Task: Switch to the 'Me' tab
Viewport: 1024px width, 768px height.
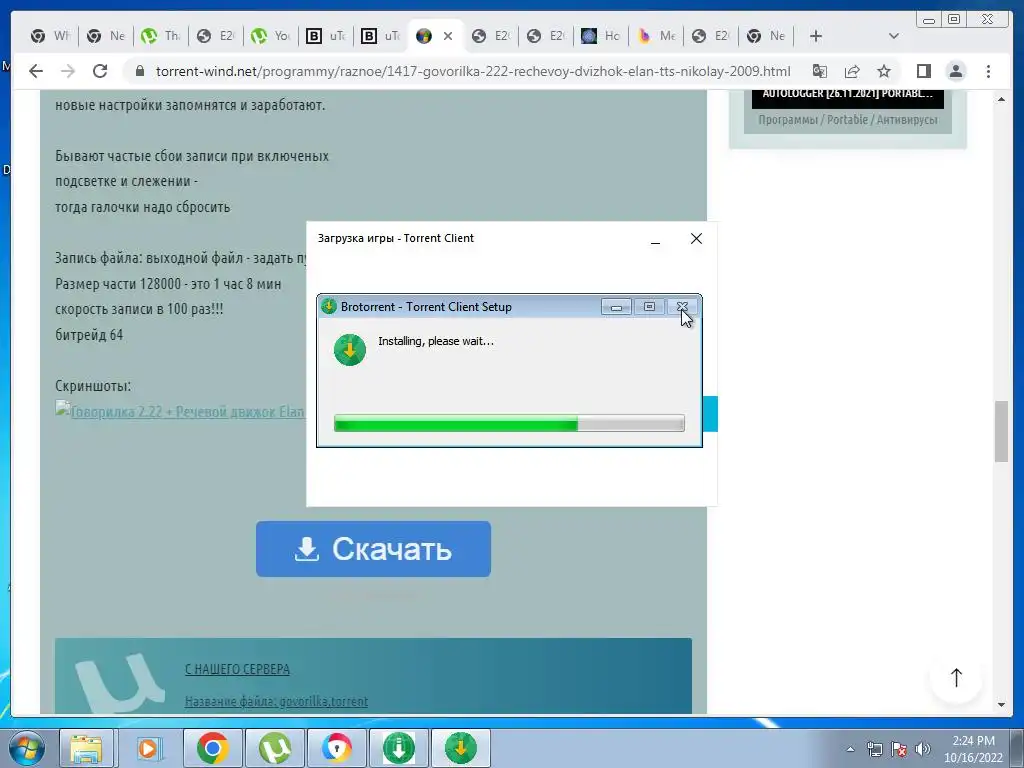Action: (656, 36)
